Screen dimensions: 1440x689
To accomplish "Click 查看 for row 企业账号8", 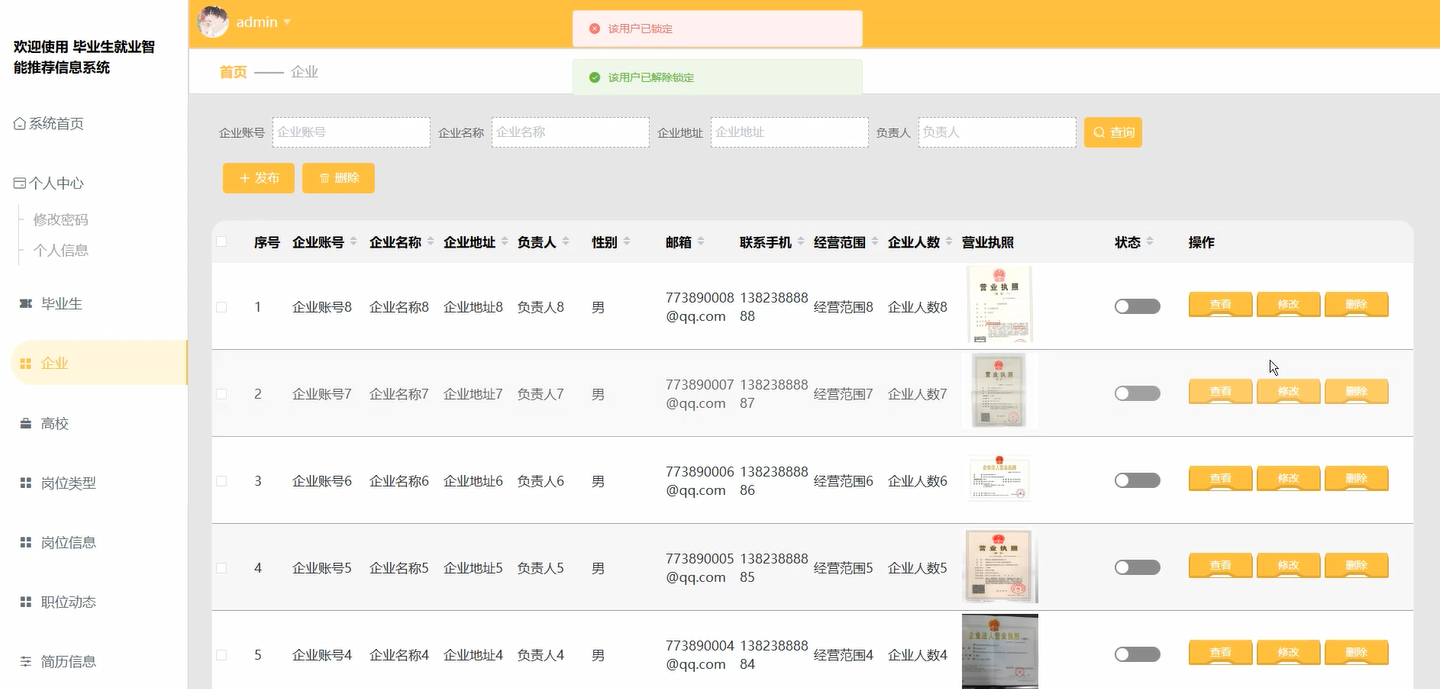I will (1220, 306).
